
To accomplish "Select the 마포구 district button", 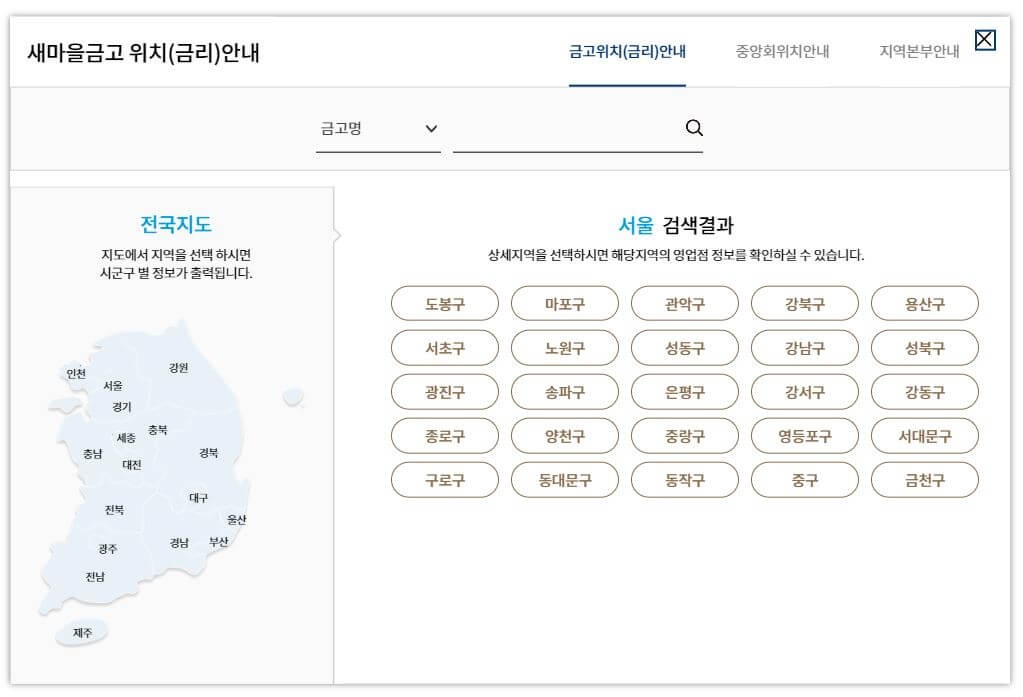I will pyautogui.click(x=564, y=303).
